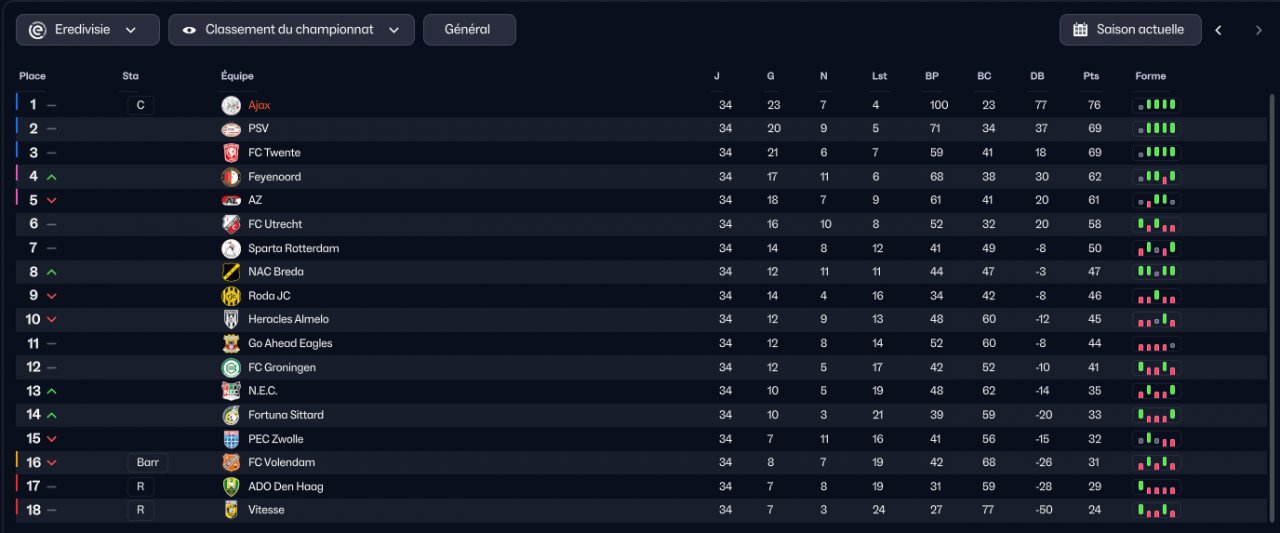This screenshot has width=1280, height=533.
Task: Open the Go Ahead Eagles team link
Action: coord(290,343)
